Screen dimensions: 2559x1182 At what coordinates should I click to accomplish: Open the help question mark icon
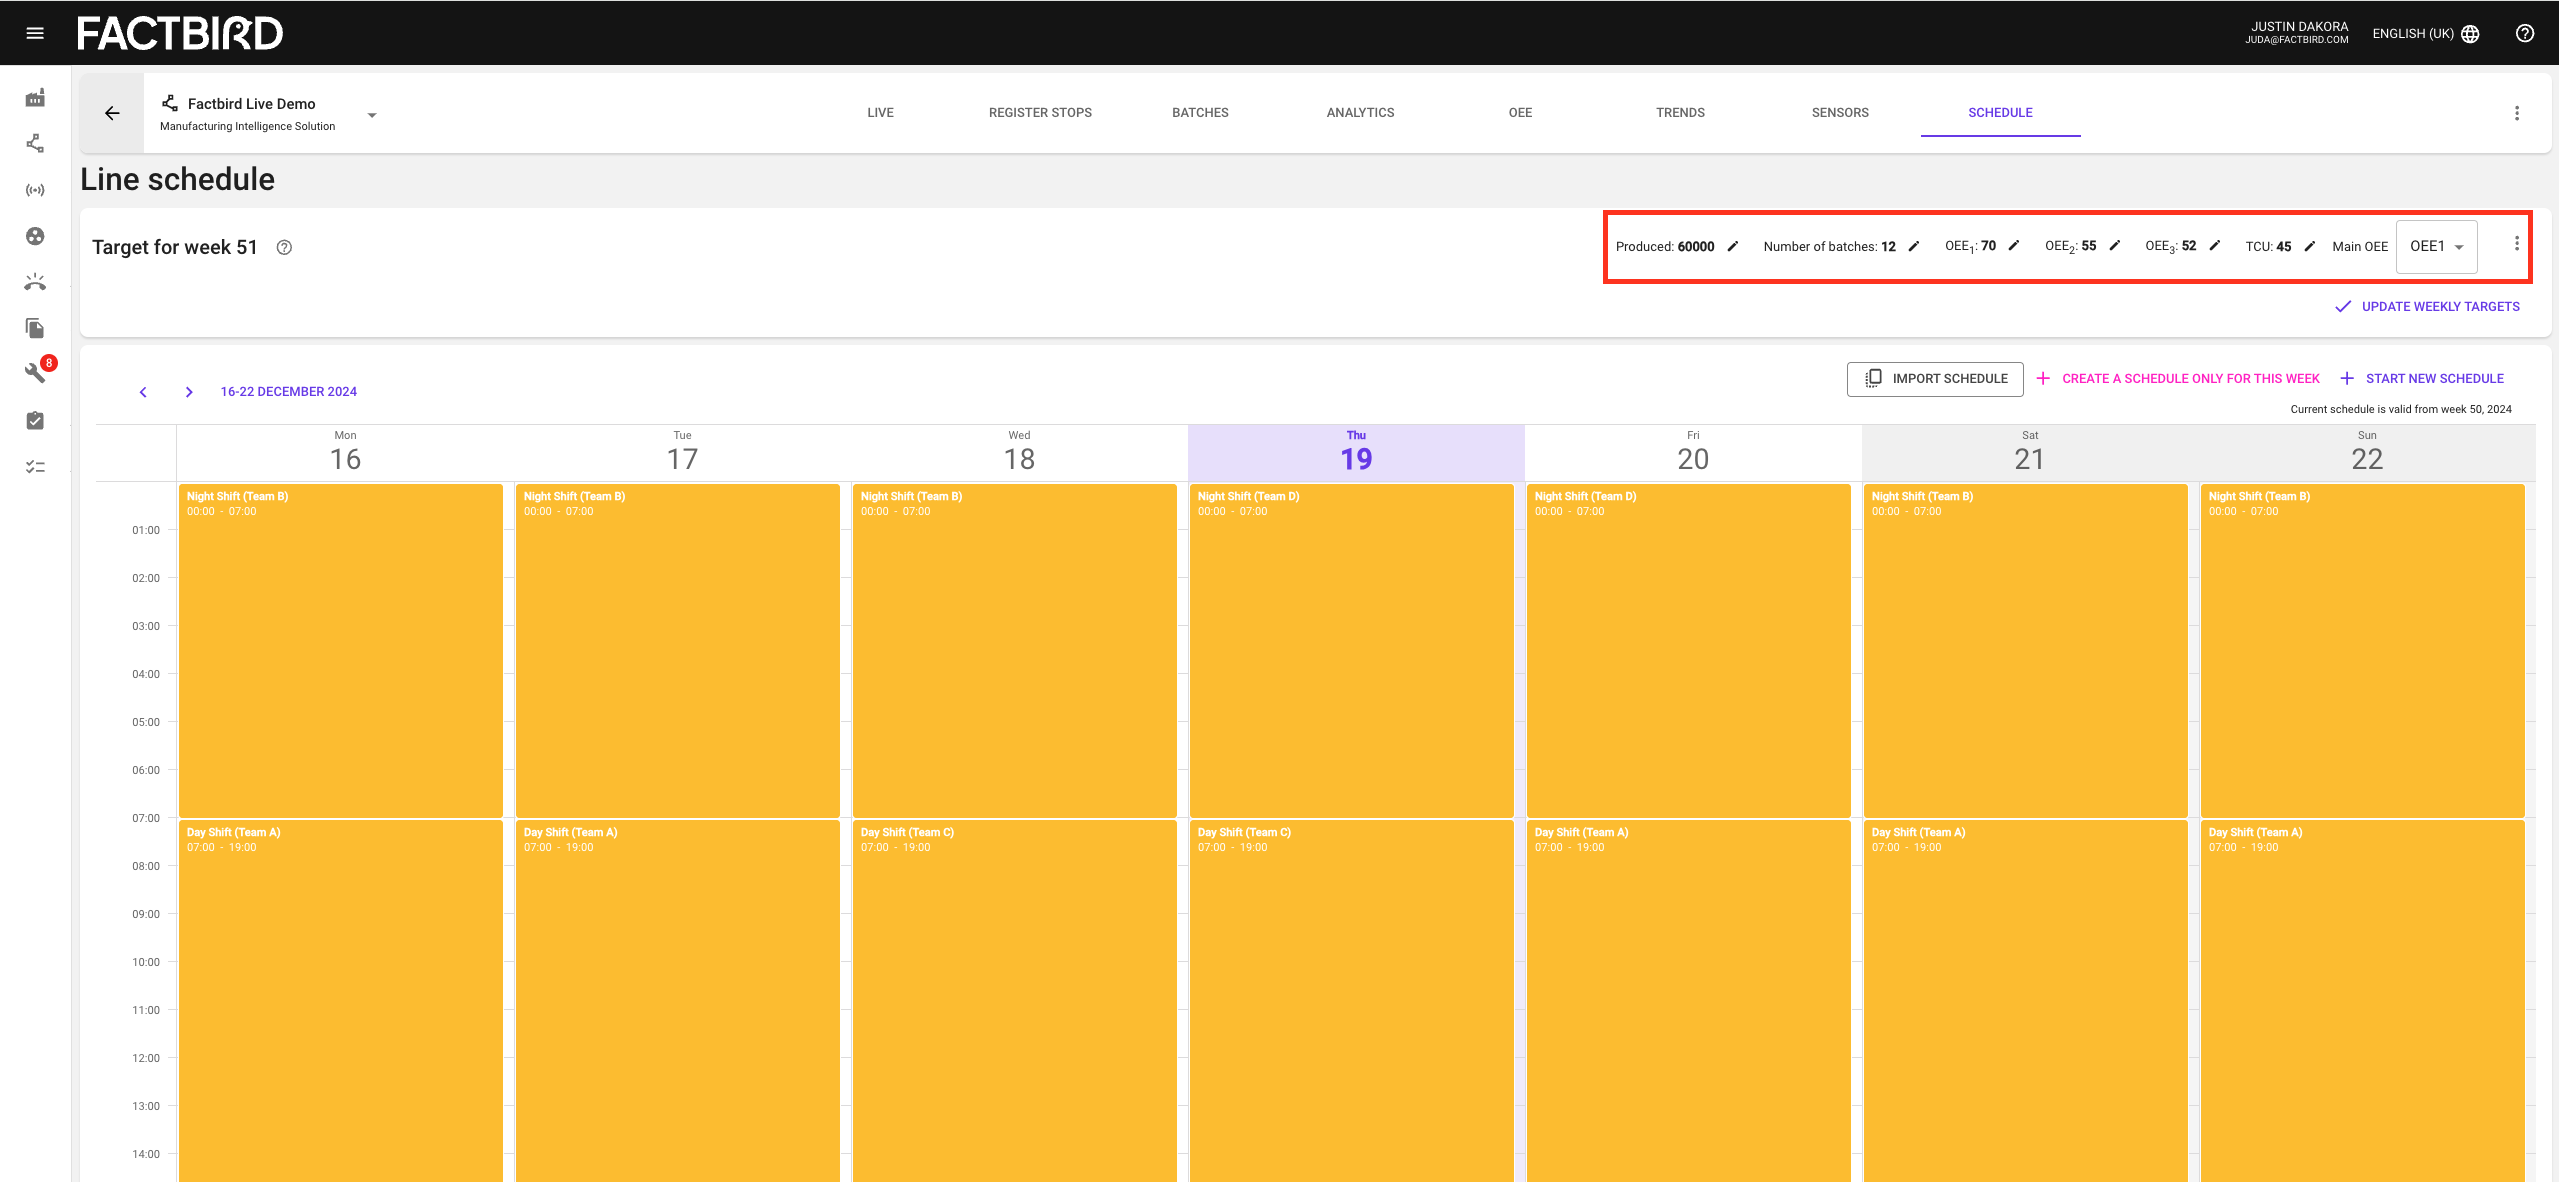tap(2525, 33)
